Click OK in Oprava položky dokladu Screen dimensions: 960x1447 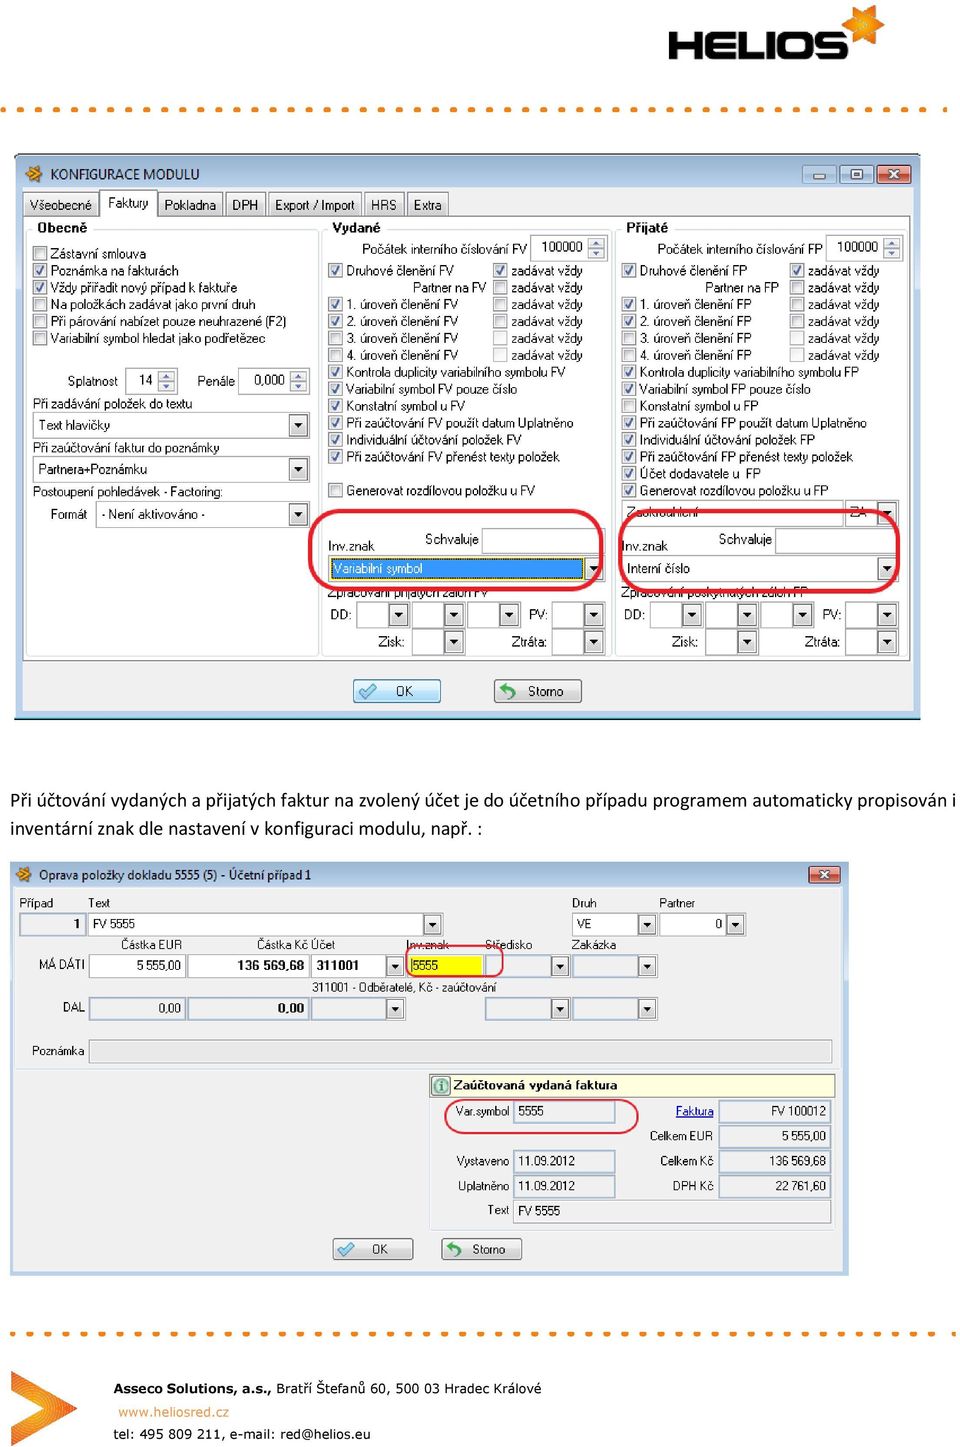click(373, 1249)
